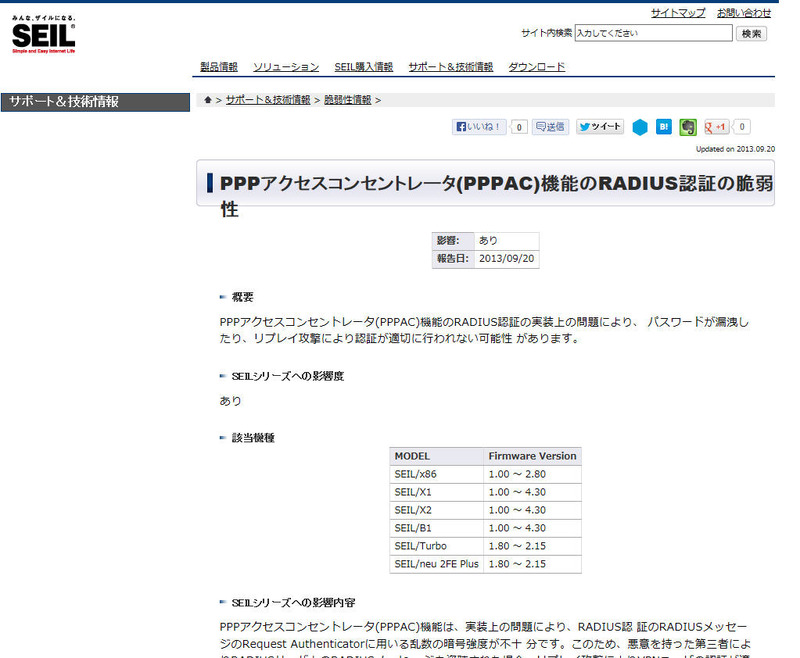Click the Google +1 button

[716, 127]
